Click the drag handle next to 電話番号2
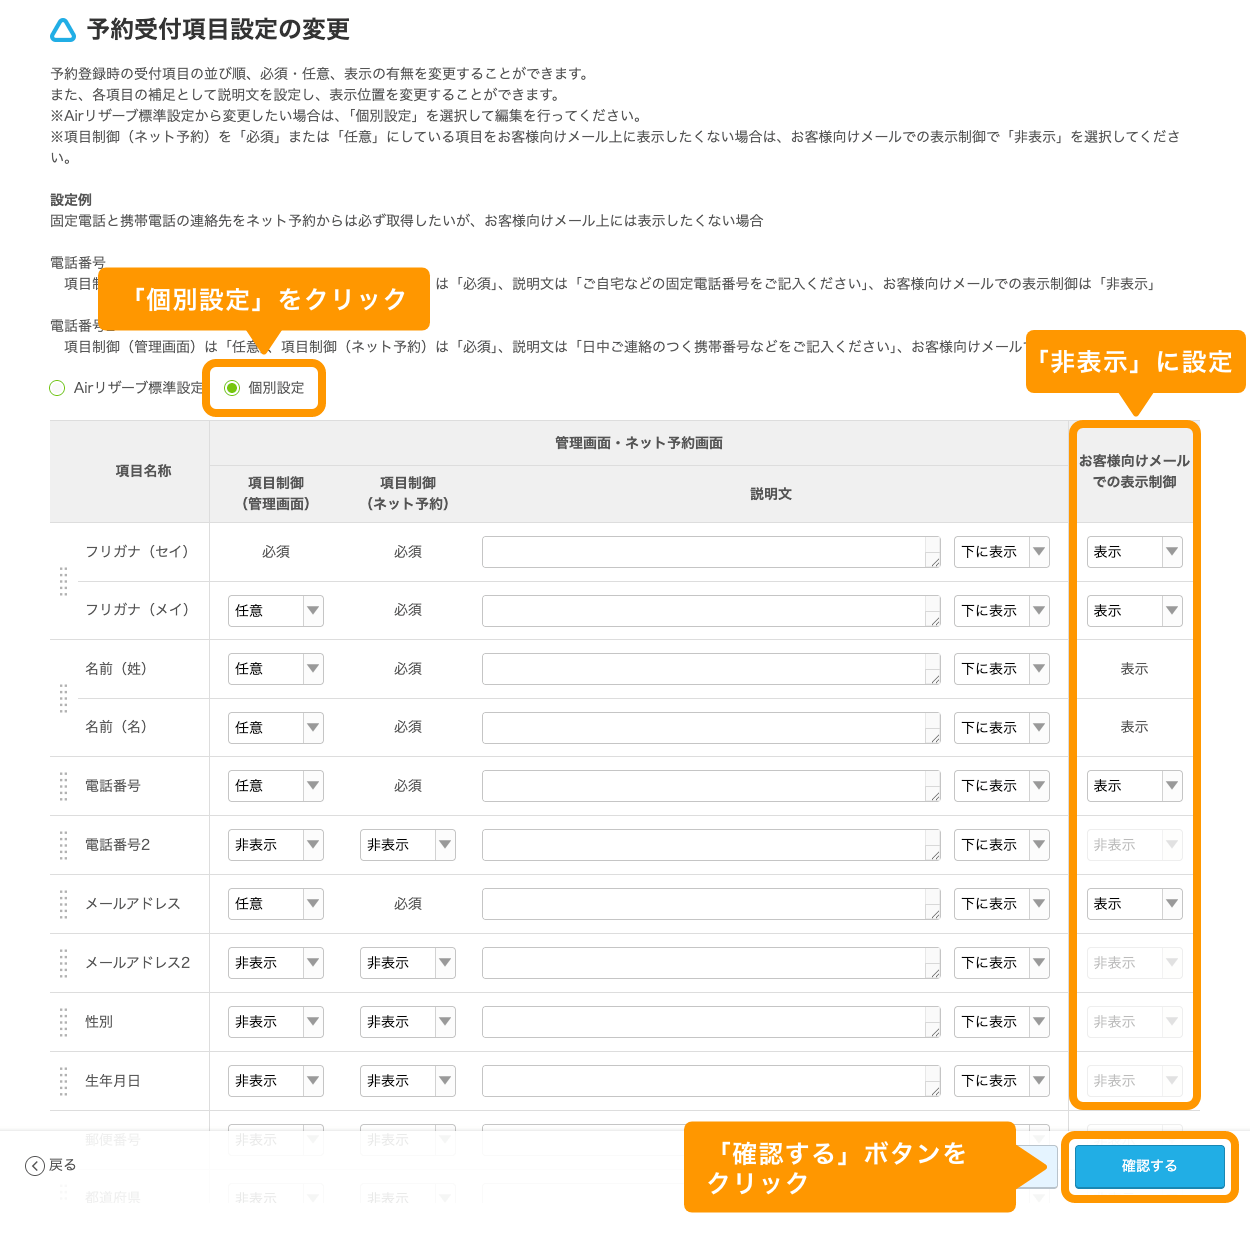1250x1234 pixels. point(63,845)
